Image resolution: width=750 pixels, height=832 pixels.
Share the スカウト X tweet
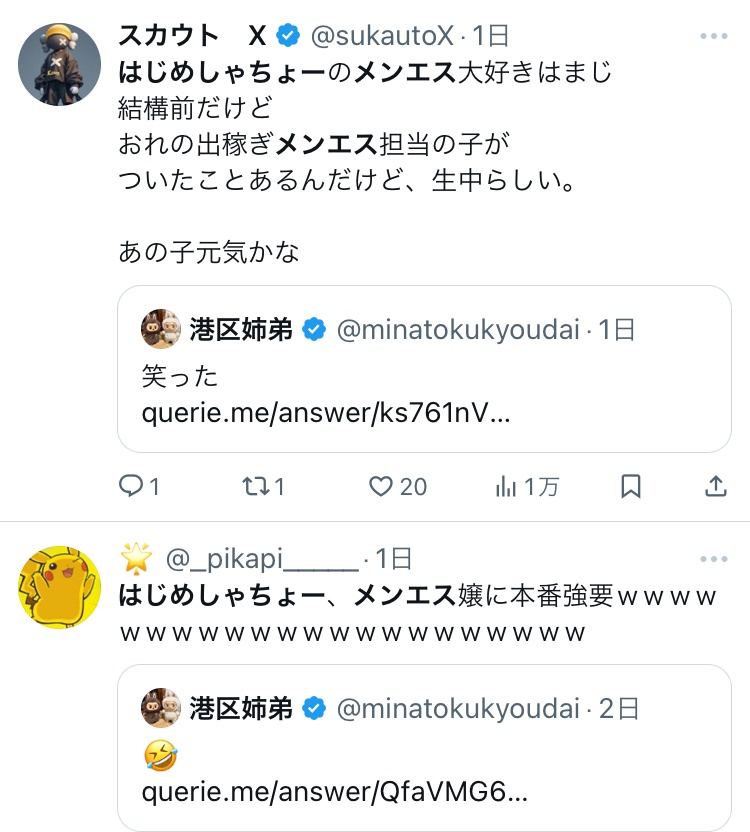(x=715, y=486)
